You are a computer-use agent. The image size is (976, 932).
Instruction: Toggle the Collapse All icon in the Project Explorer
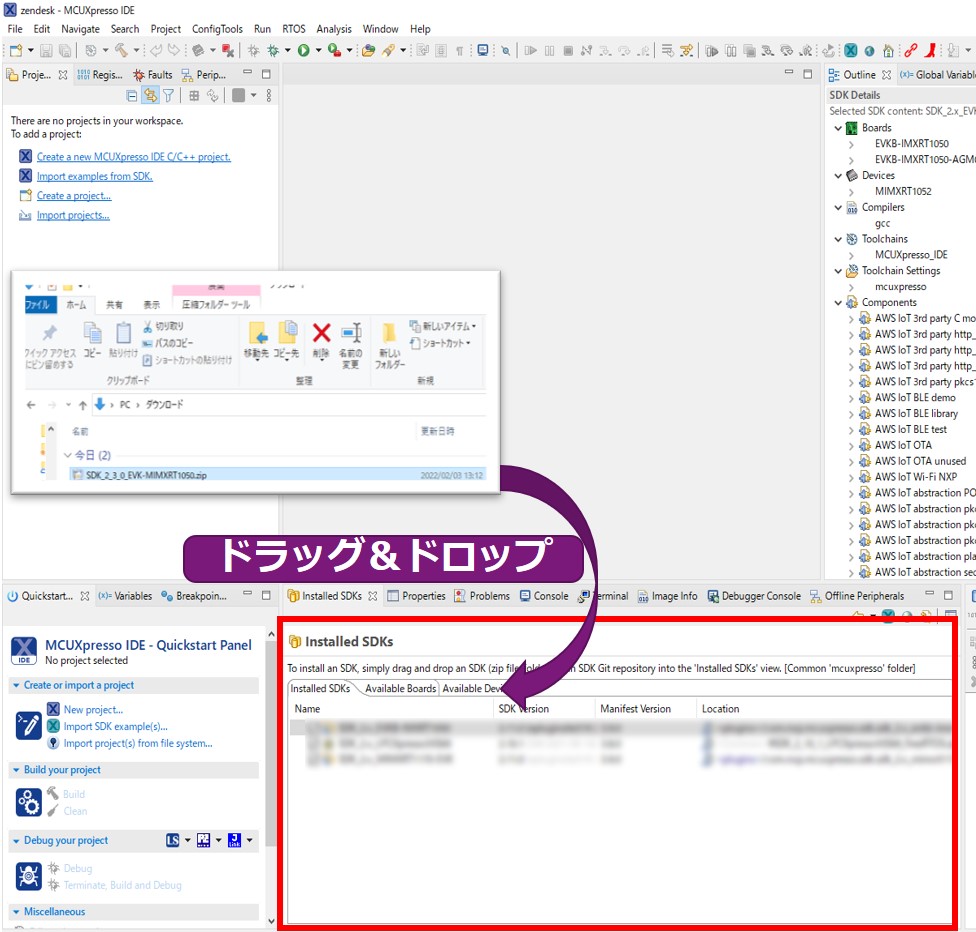(132, 96)
